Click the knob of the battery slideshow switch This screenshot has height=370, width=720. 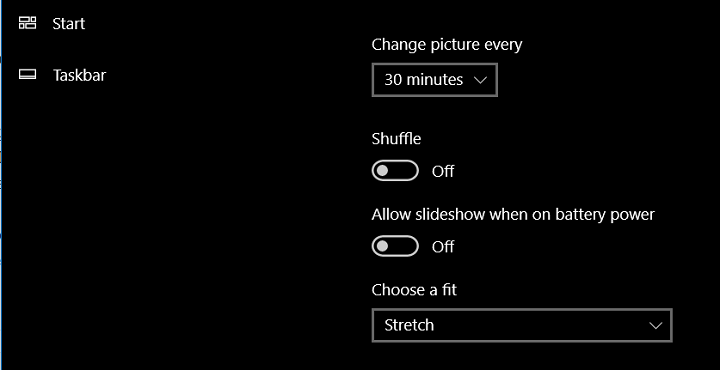[x=382, y=247]
